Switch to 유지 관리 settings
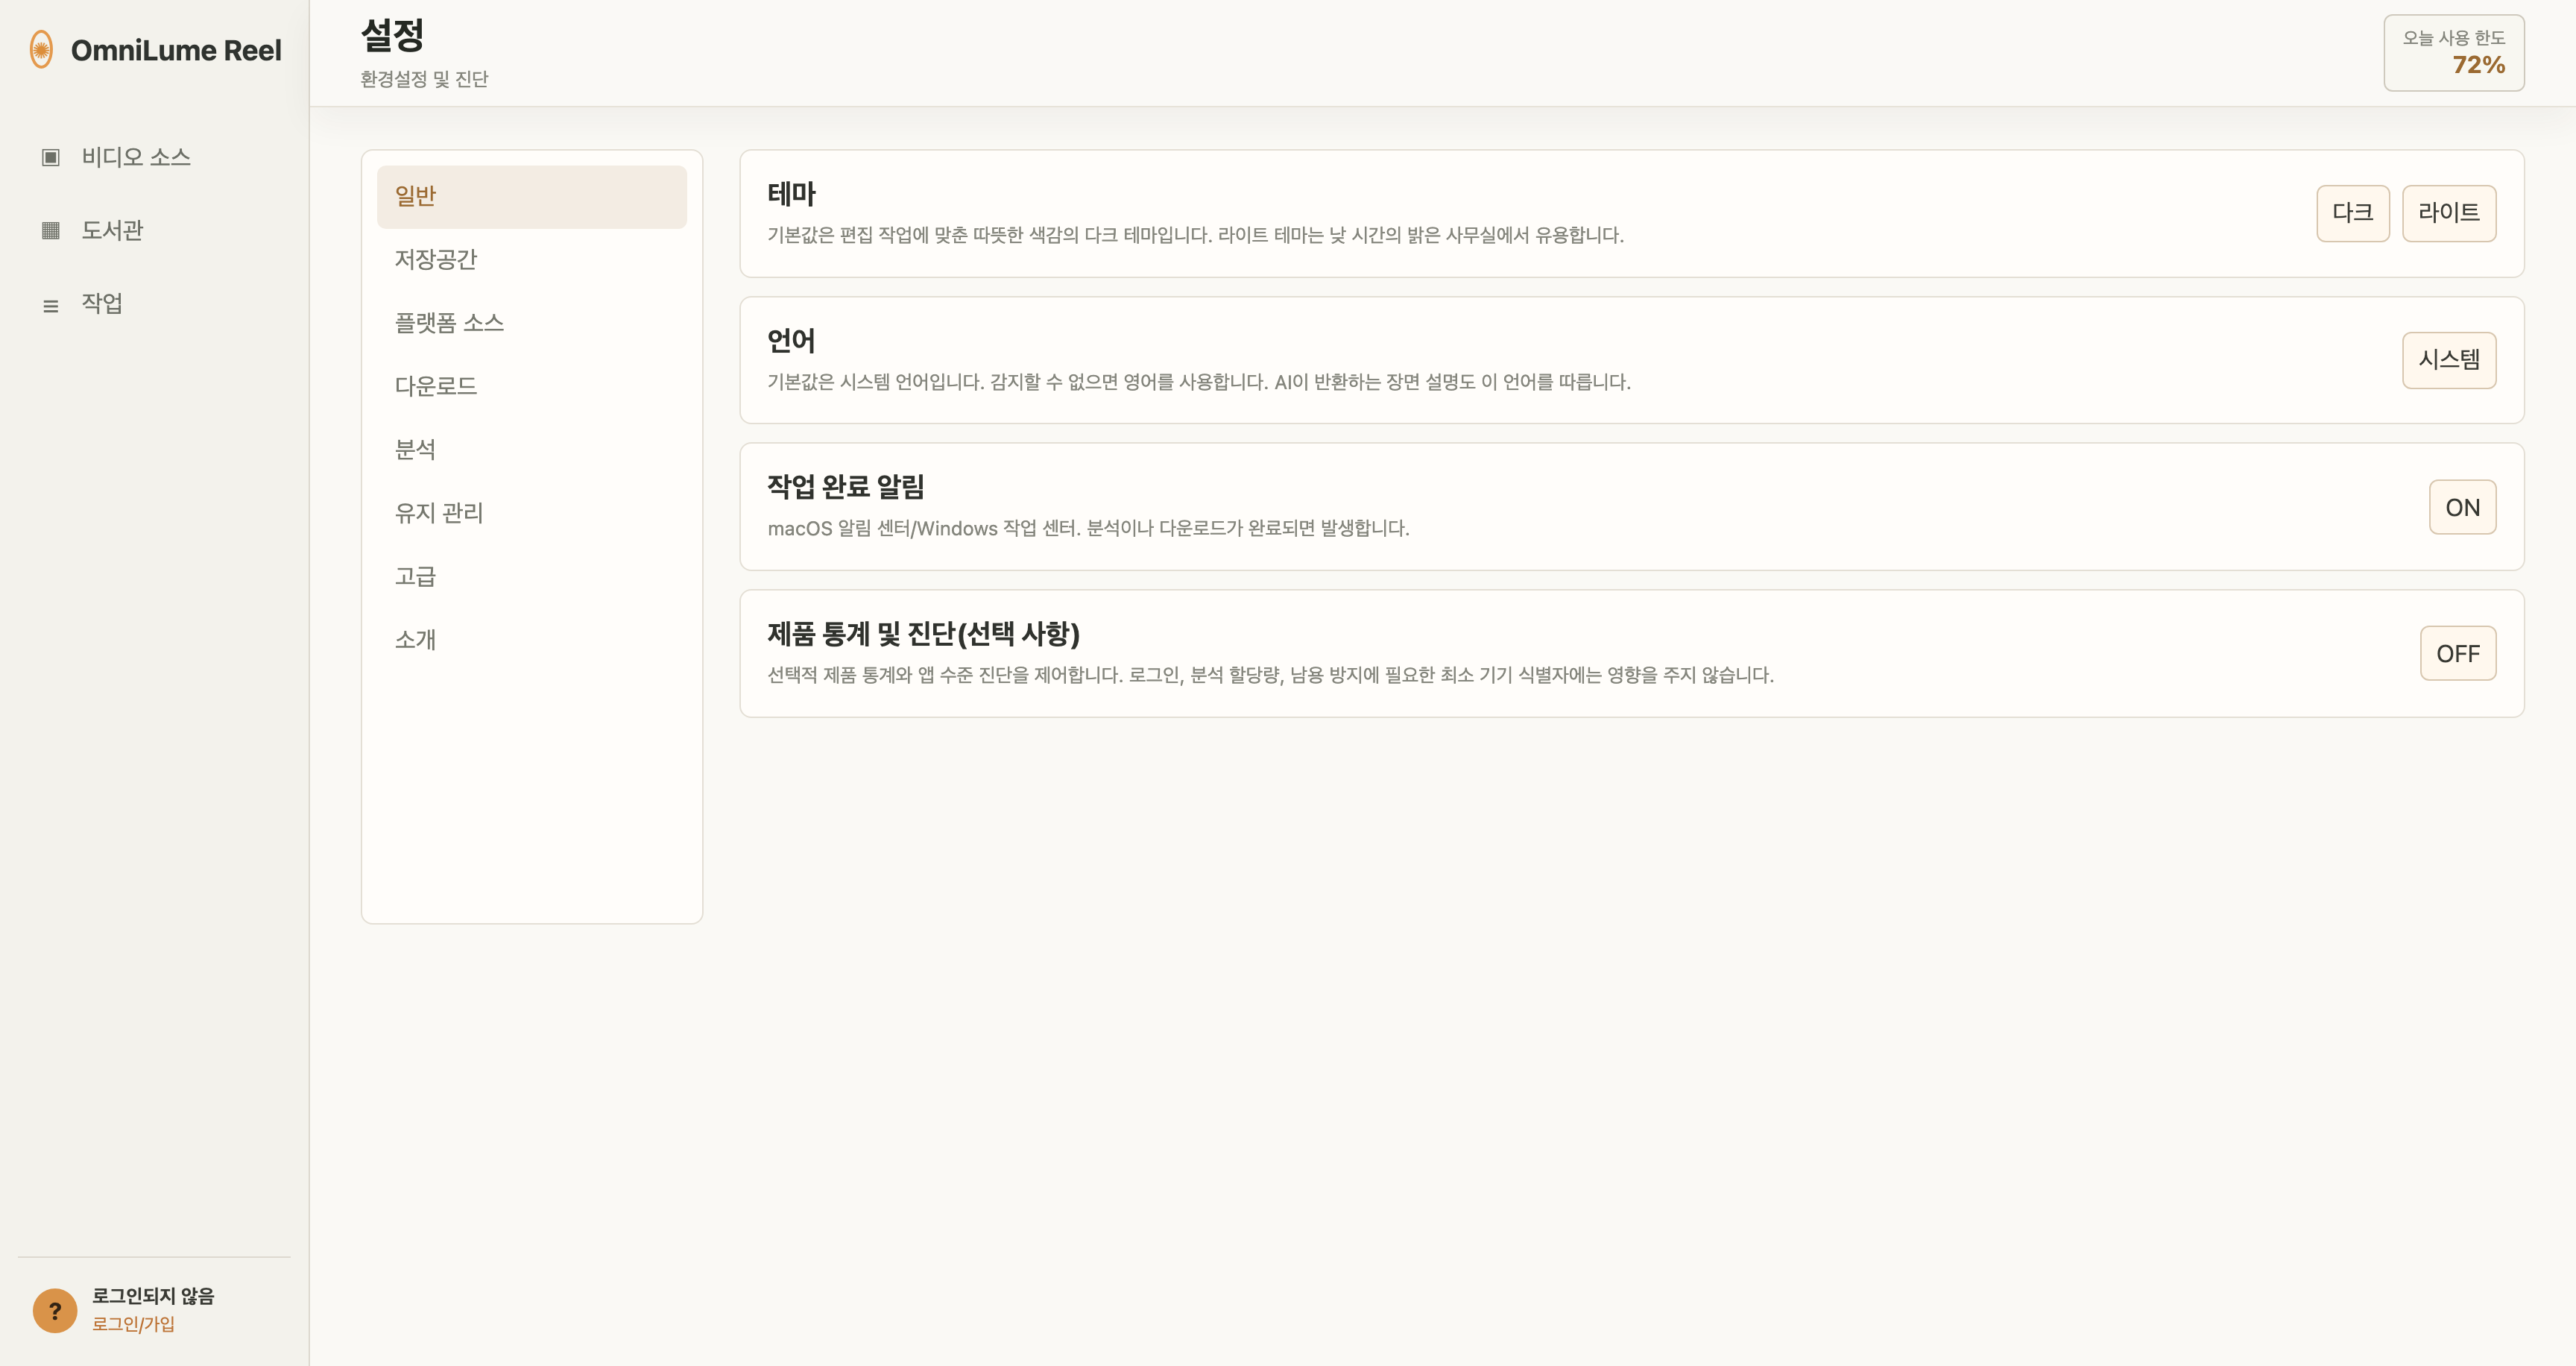The height and width of the screenshot is (1366, 2576). pos(532,513)
